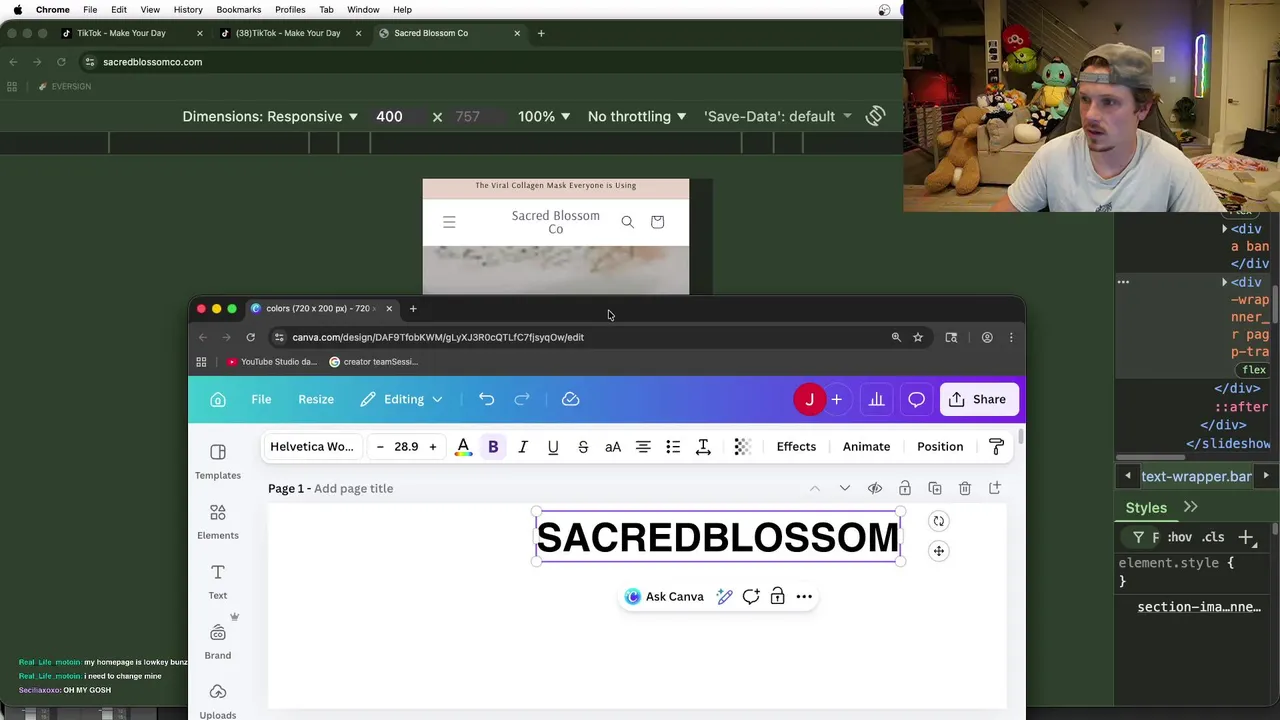
Task: Edit the font size field 28.9
Action: (x=406, y=447)
